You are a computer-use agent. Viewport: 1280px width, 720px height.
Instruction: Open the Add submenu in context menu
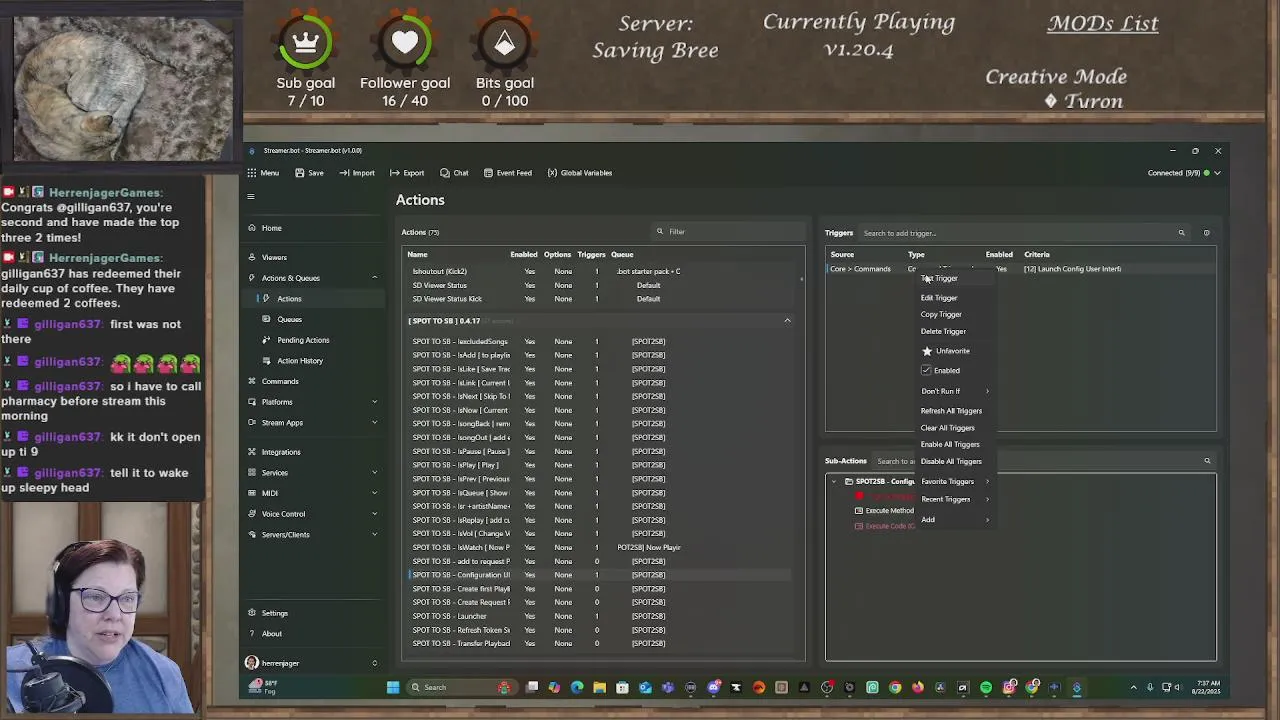tap(955, 520)
